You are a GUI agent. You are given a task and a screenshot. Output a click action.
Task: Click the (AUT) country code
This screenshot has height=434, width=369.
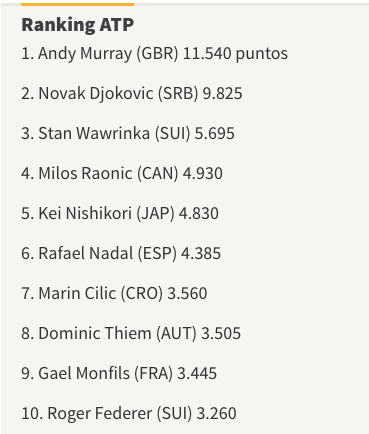click(176, 333)
